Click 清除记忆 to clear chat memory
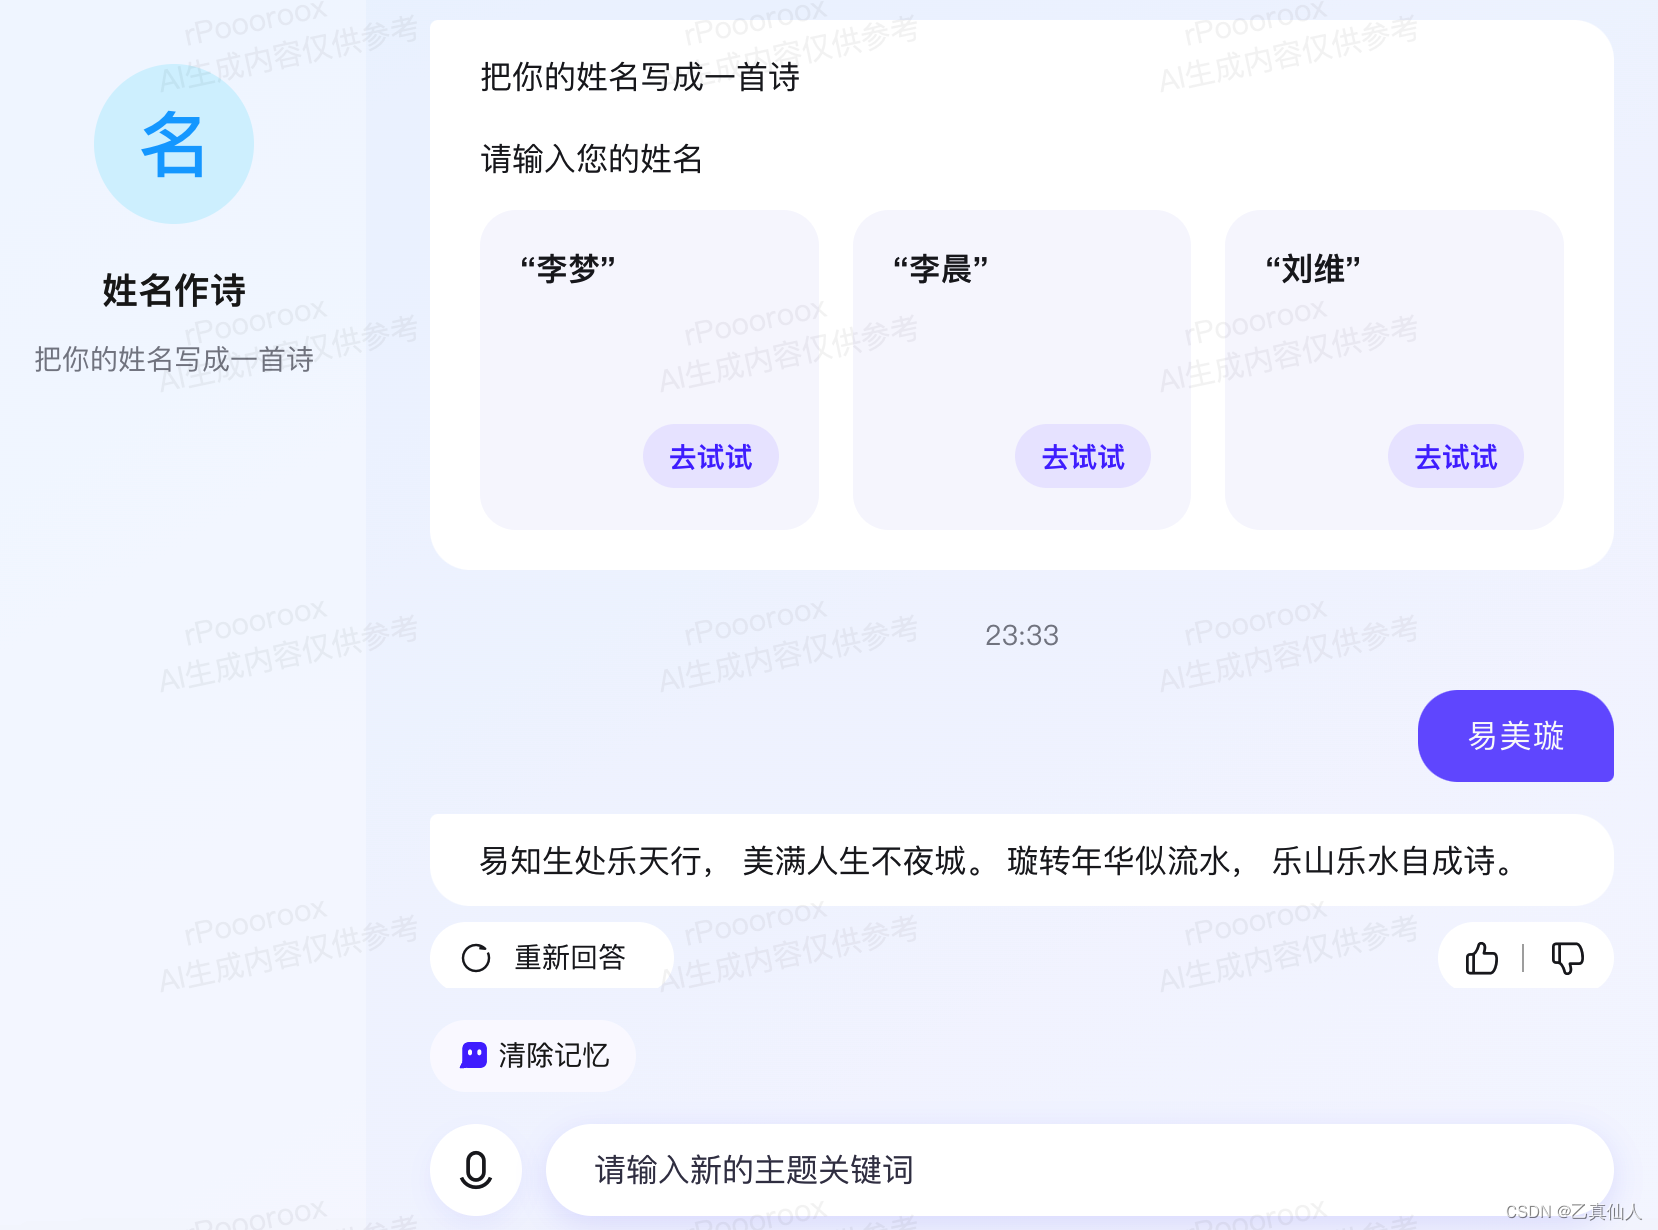This screenshot has height=1230, width=1658. click(532, 1055)
